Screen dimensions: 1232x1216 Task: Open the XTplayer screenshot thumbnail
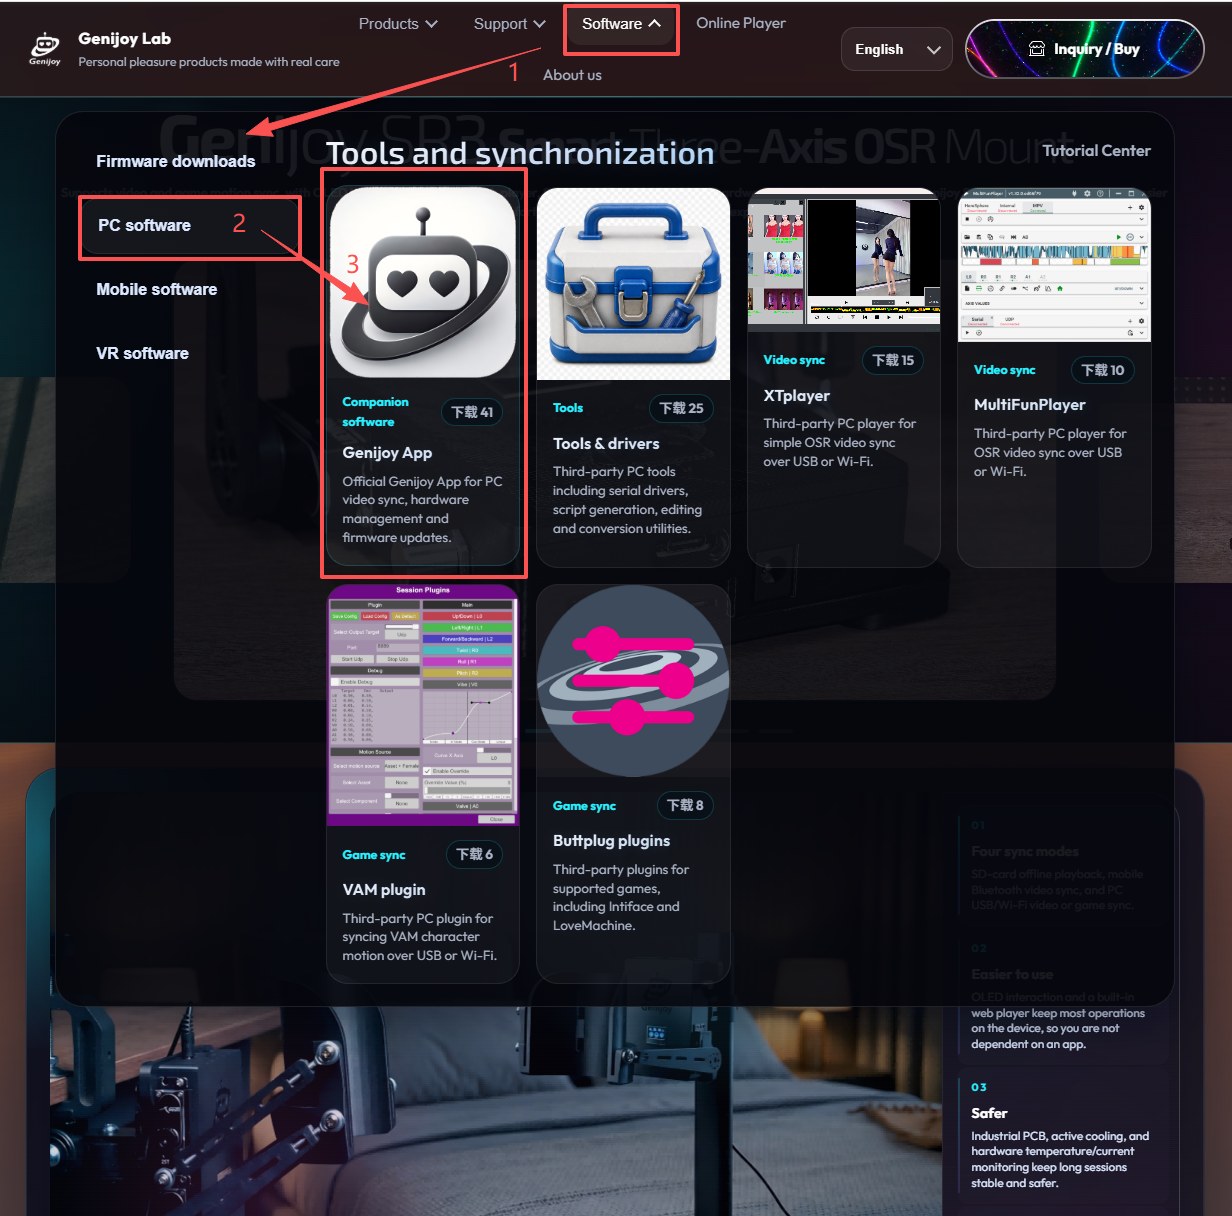click(844, 260)
